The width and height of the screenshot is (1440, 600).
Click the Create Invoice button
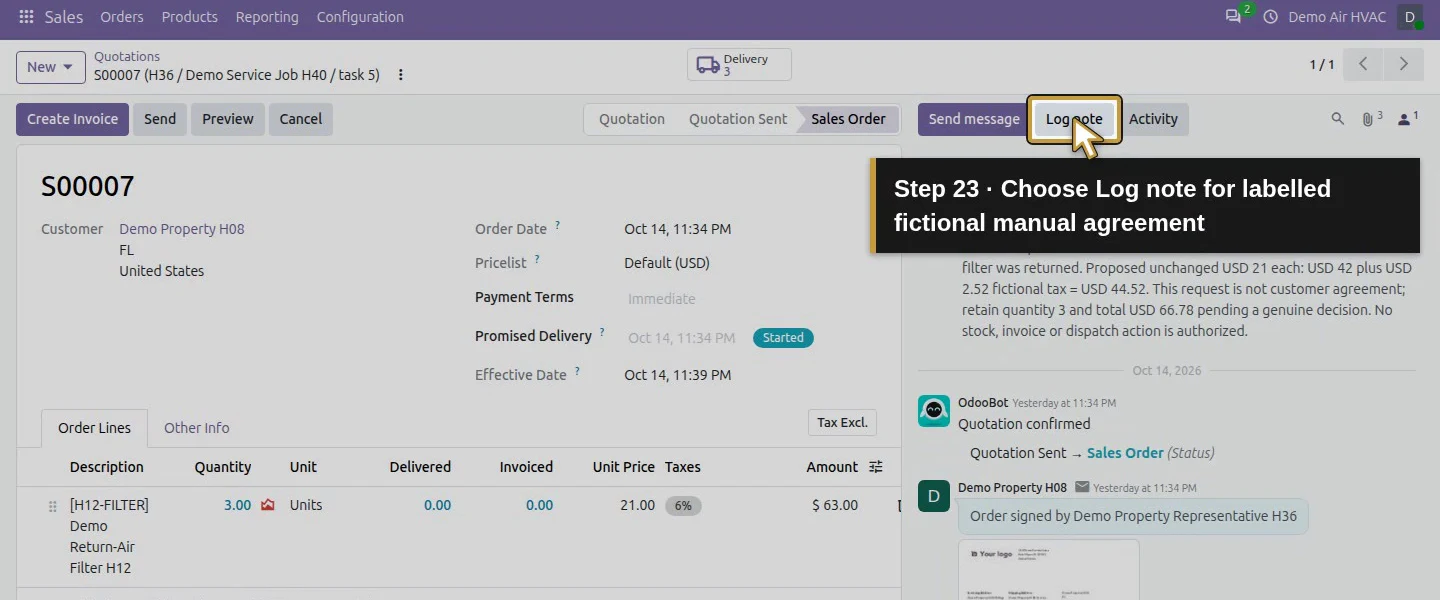click(x=73, y=119)
